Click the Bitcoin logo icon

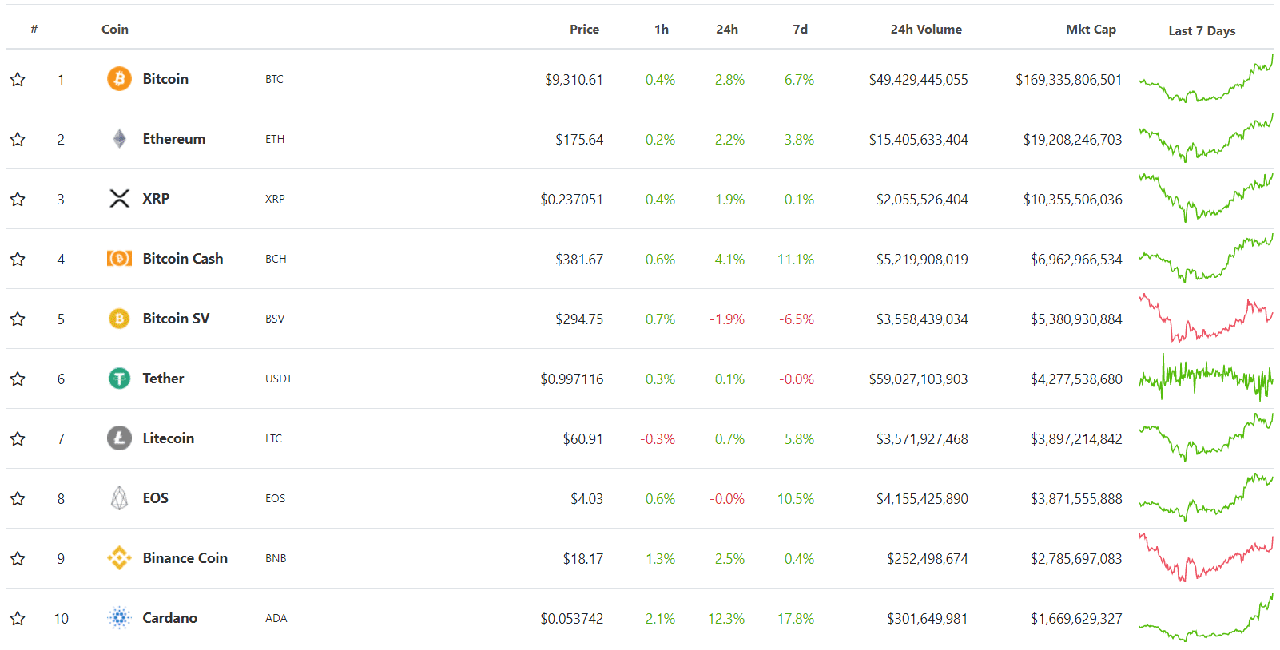coord(119,79)
